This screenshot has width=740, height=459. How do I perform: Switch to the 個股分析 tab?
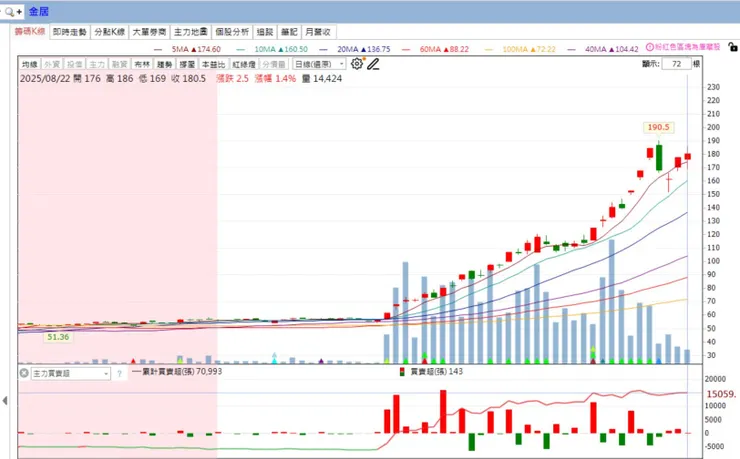point(232,32)
